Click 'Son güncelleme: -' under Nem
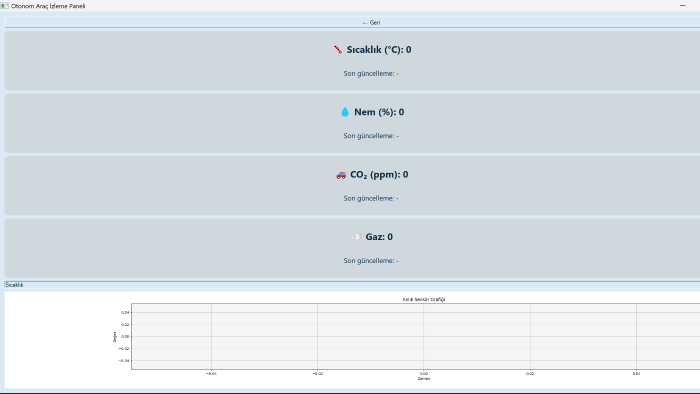The image size is (700, 394). (x=371, y=136)
